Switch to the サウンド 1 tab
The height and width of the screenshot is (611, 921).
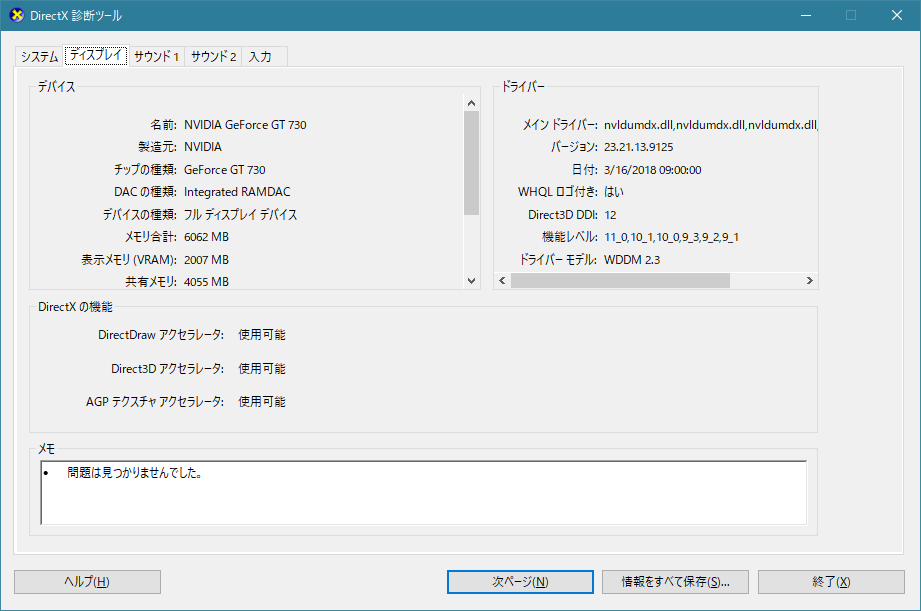[x=154, y=57]
